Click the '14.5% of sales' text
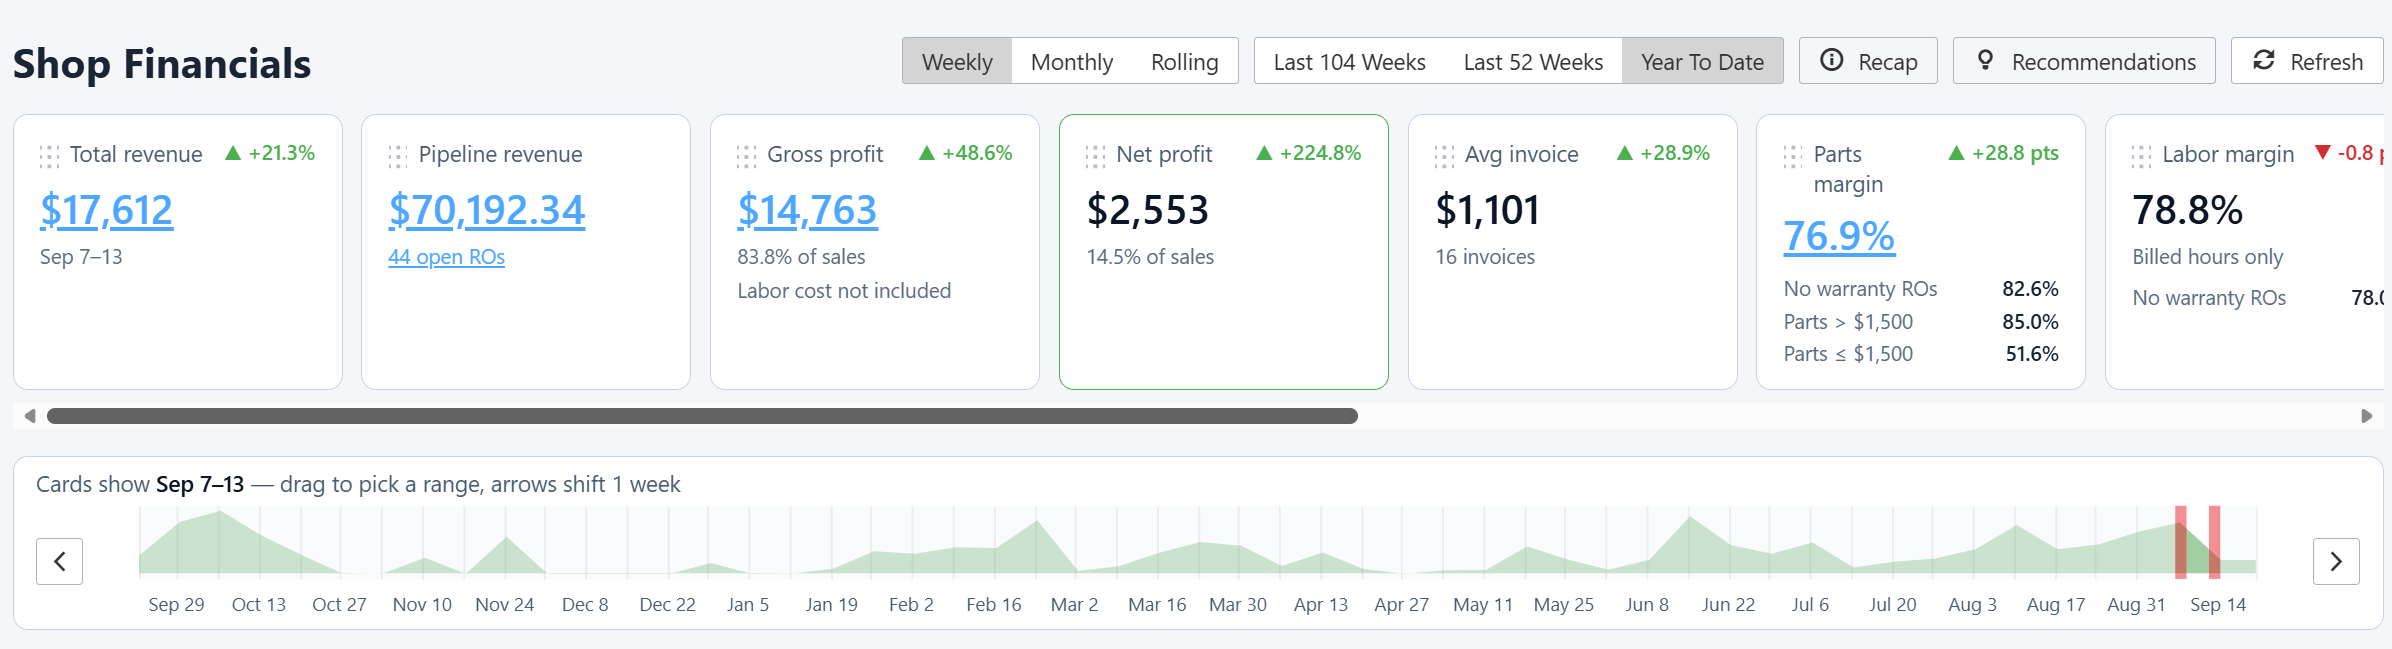2392x649 pixels. (1150, 257)
